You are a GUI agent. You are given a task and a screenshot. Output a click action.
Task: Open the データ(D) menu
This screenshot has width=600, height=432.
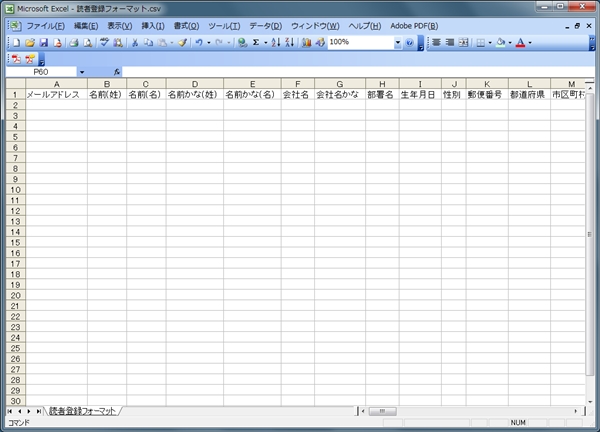(x=266, y=26)
